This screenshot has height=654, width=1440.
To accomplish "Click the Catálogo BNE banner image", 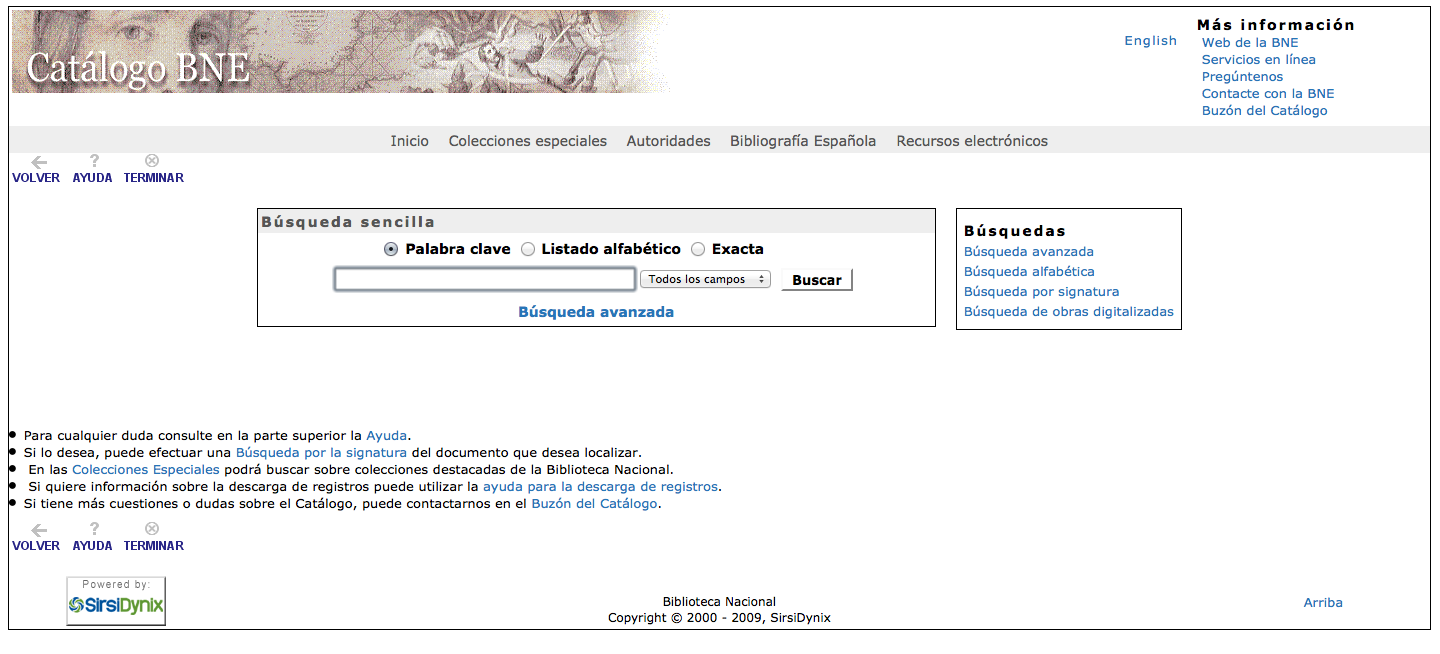I will pos(340,52).
